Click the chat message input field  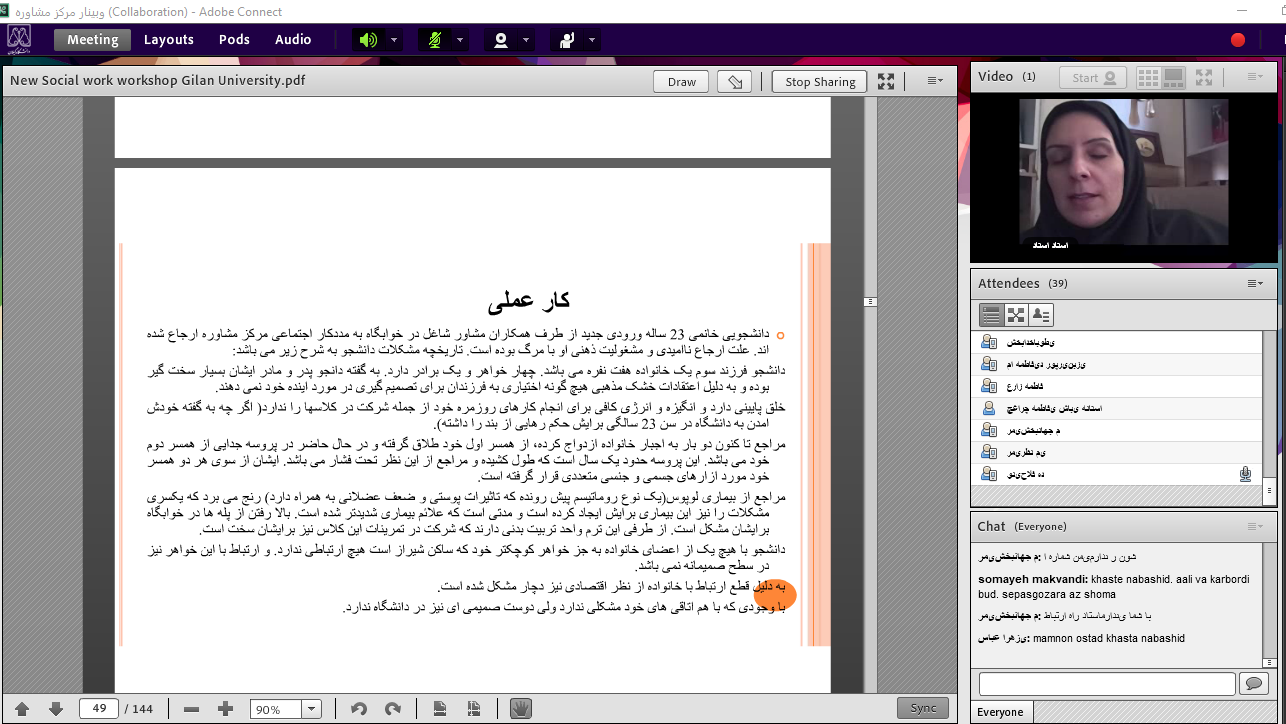click(x=1107, y=684)
